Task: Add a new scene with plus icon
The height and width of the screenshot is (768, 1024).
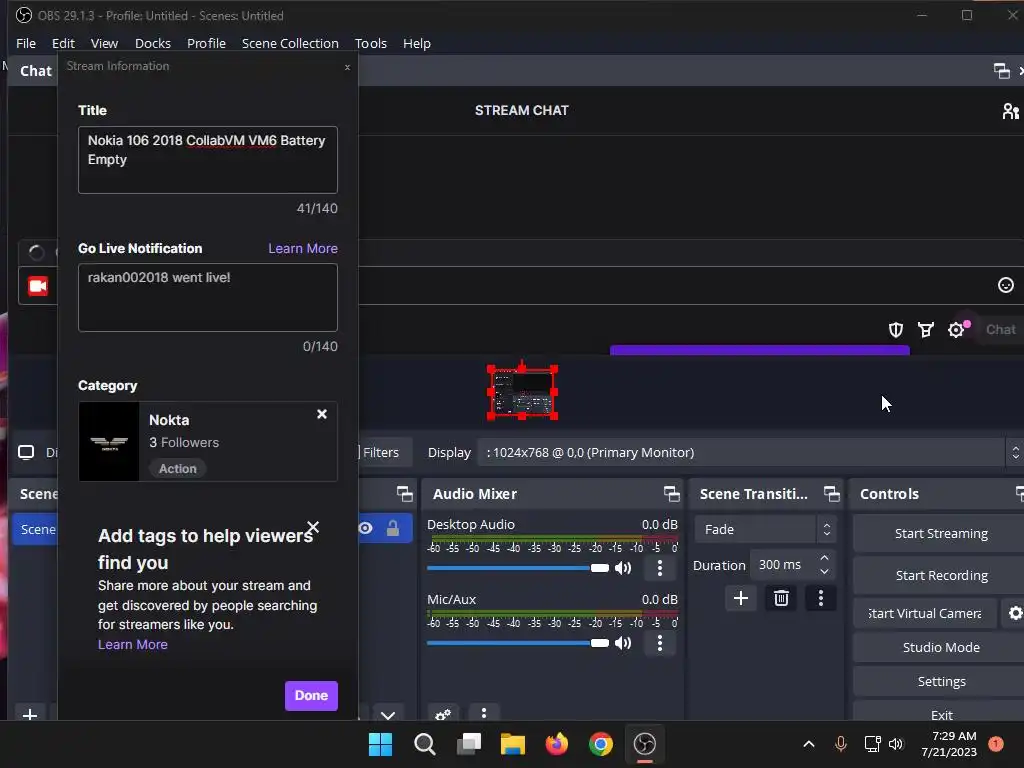Action: [x=30, y=714]
